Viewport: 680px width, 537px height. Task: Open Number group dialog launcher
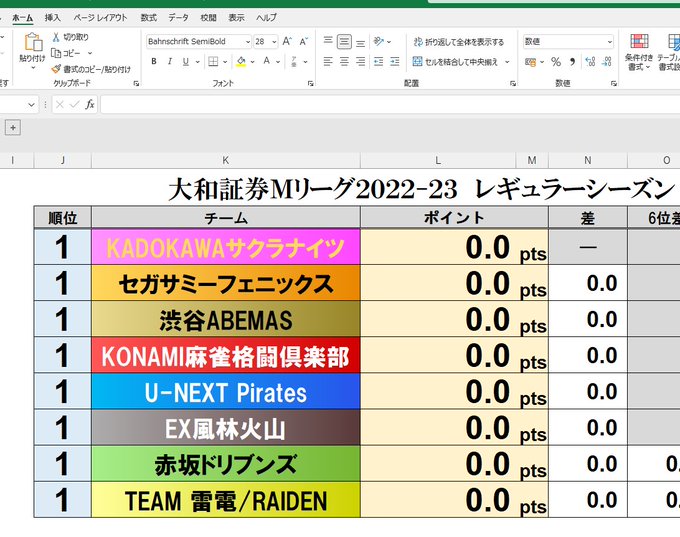pos(614,83)
